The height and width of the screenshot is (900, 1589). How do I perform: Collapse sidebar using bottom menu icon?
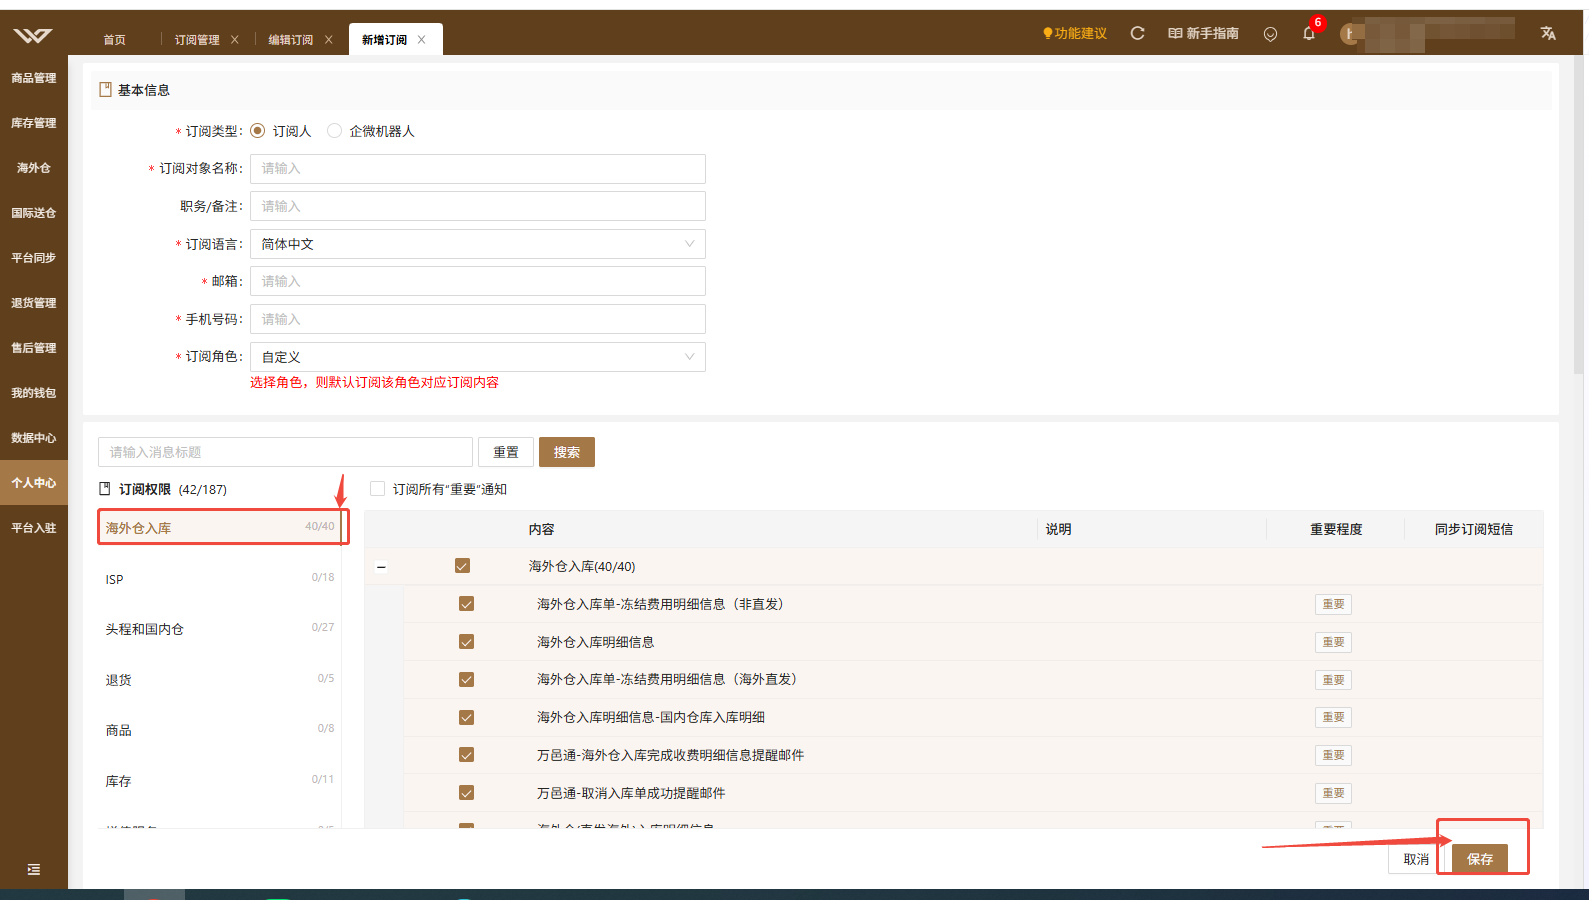pyautogui.click(x=34, y=869)
